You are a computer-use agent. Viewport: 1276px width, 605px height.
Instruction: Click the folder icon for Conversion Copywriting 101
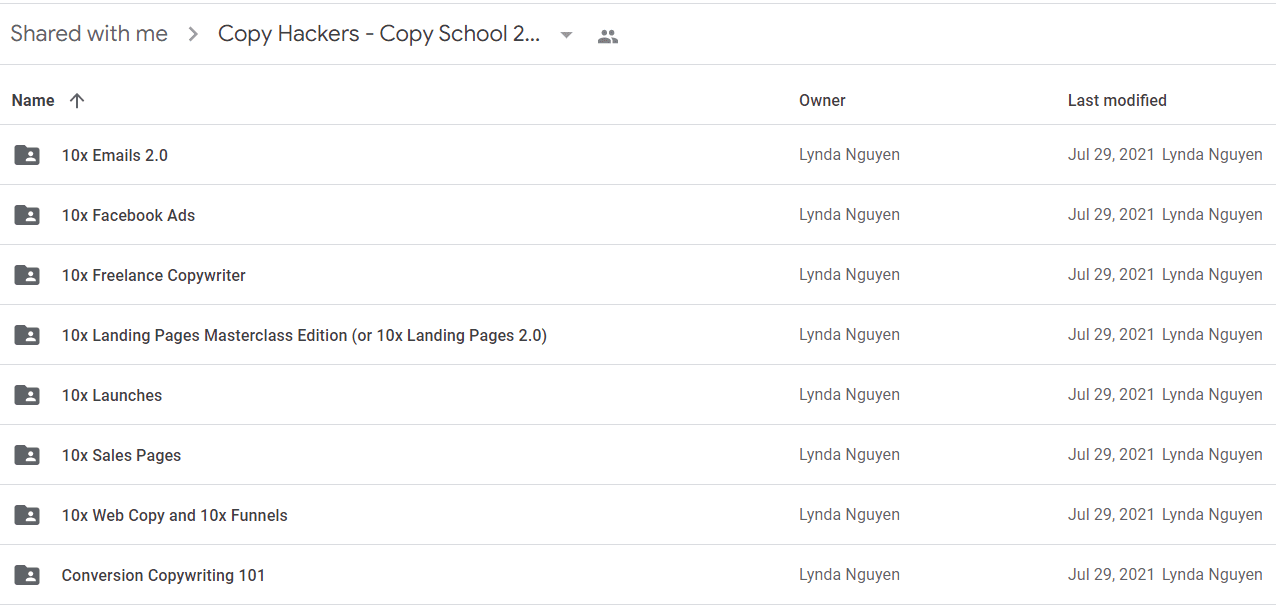click(27, 575)
